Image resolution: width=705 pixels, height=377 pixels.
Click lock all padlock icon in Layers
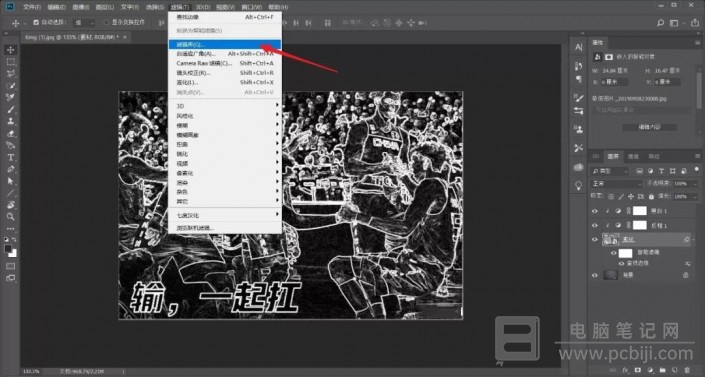point(651,197)
